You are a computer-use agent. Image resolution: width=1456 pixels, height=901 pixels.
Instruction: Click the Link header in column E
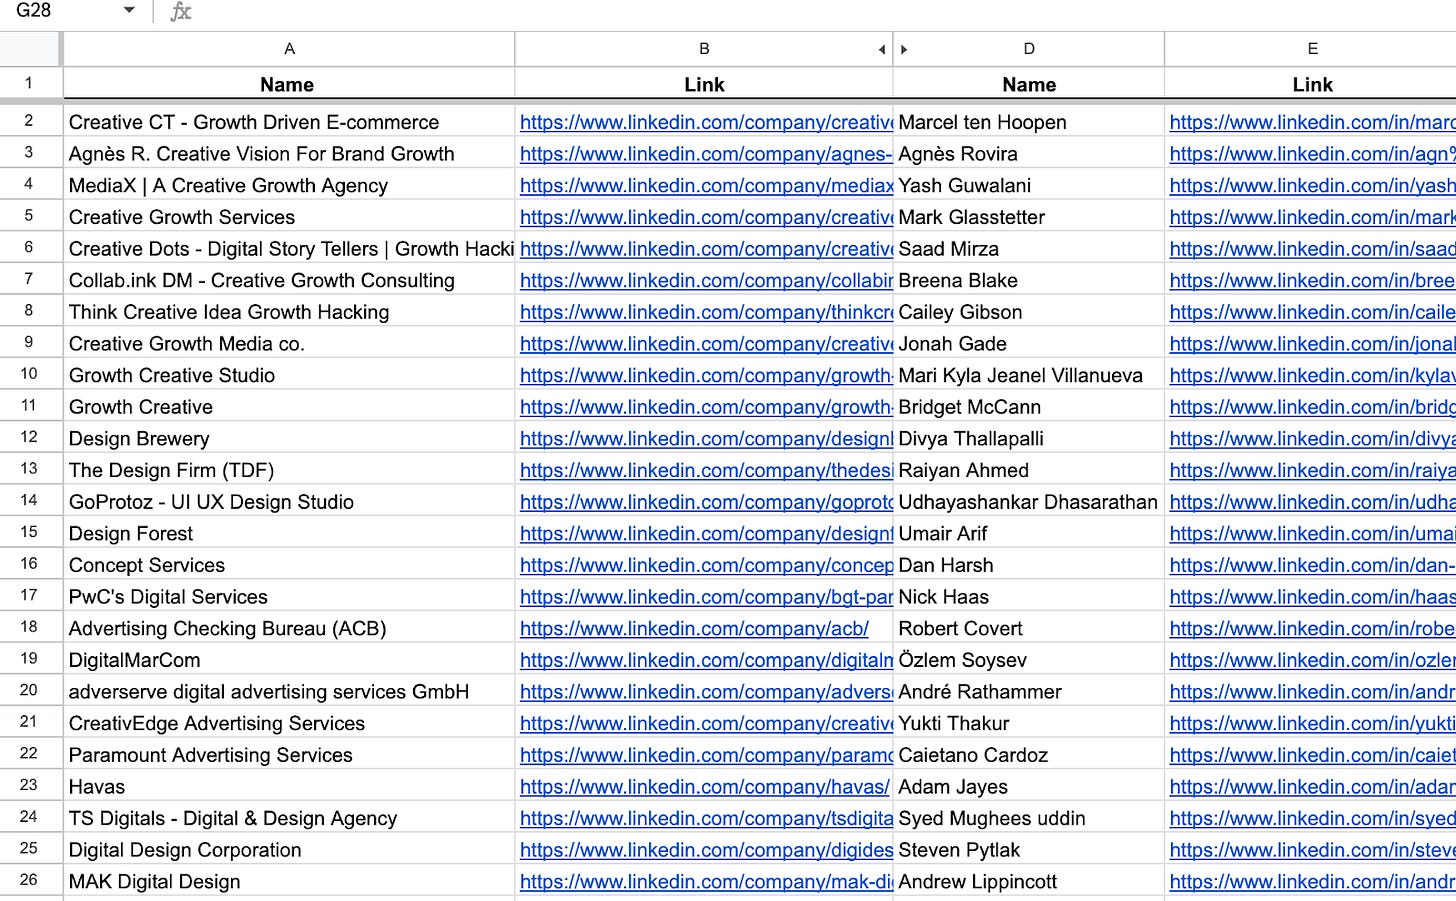pos(1312,85)
